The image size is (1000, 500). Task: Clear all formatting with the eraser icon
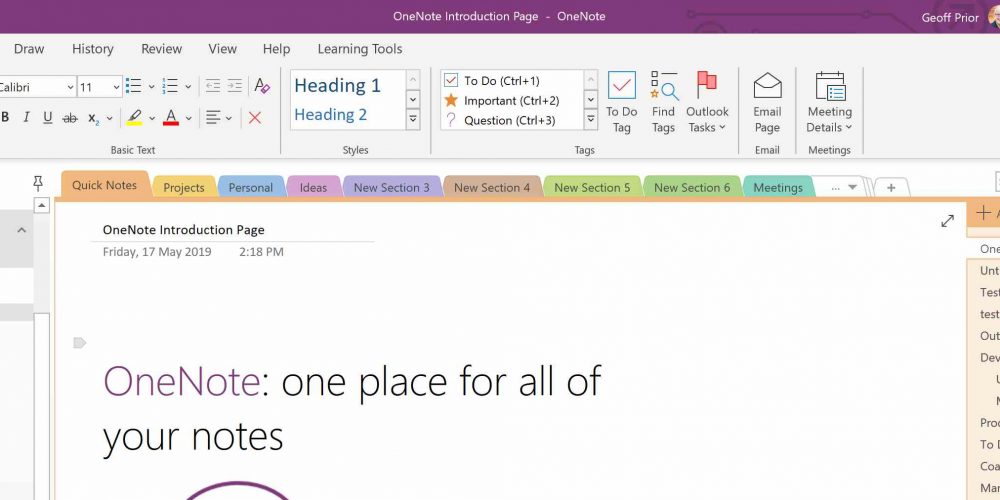tap(262, 86)
